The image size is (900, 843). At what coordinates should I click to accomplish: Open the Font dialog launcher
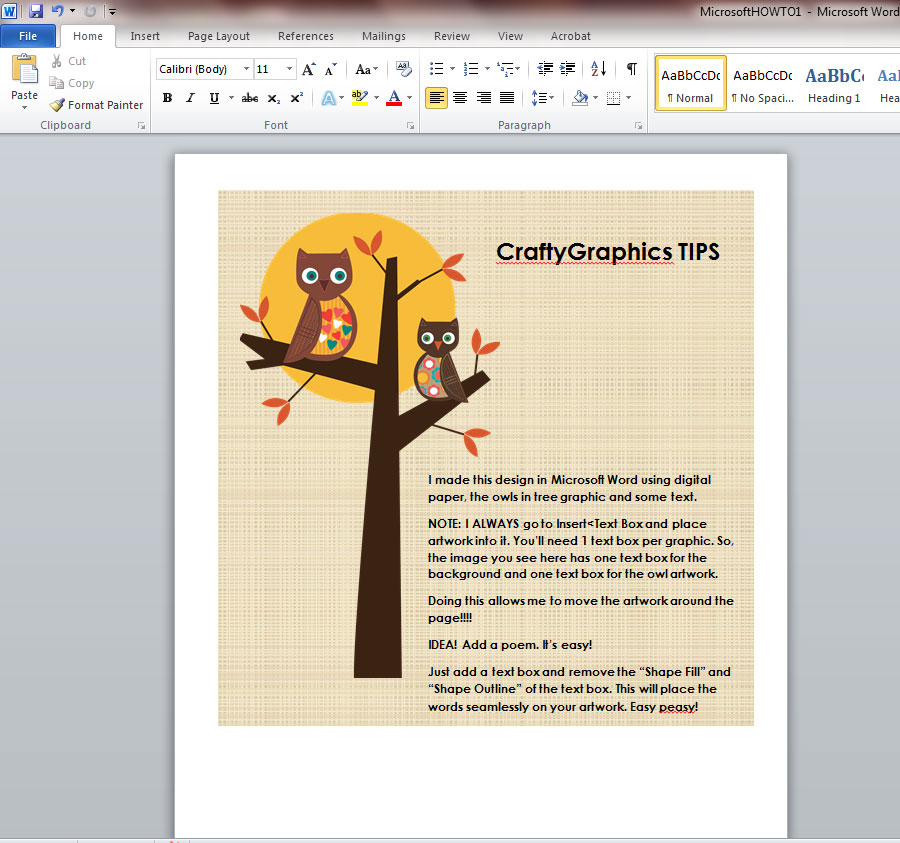pos(410,124)
